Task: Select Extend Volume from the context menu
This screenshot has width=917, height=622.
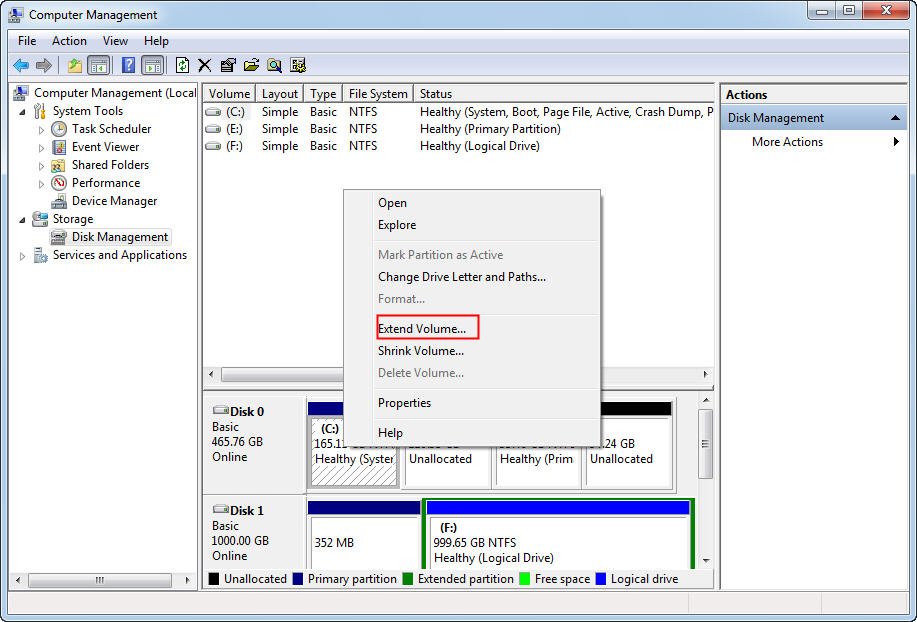Action: click(x=427, y=328)
